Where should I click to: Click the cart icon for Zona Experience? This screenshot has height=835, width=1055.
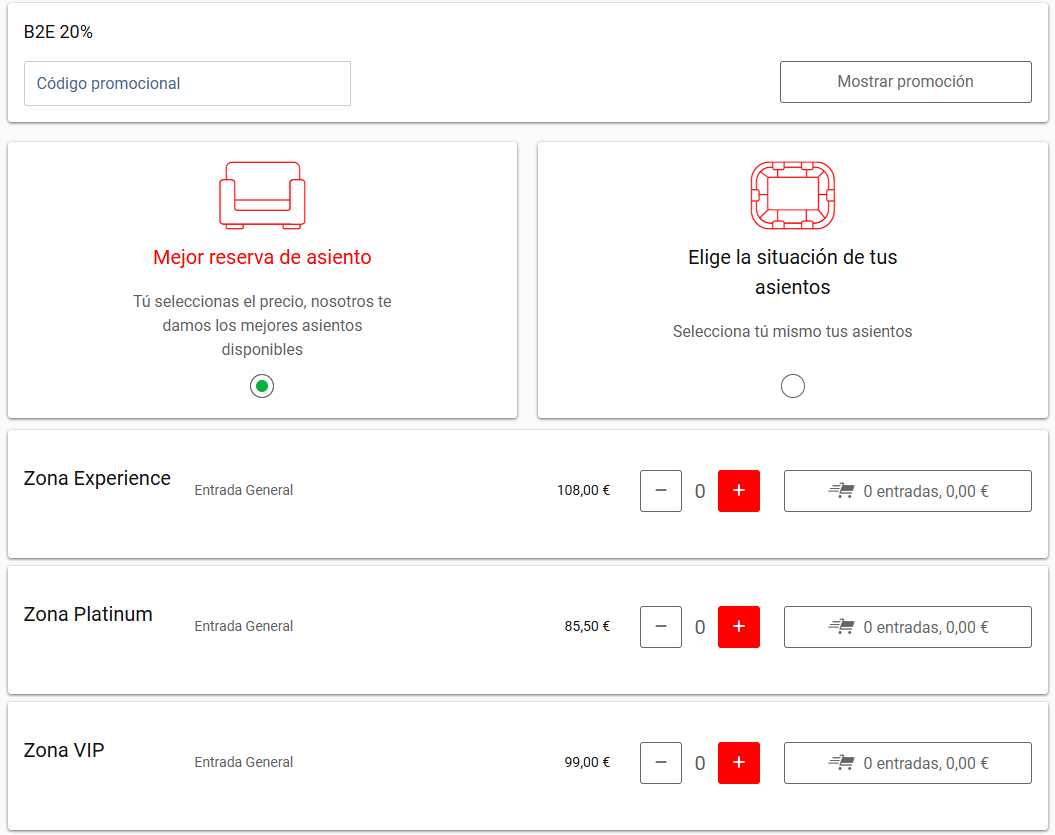pyautogui.click(x=841, y=491)
